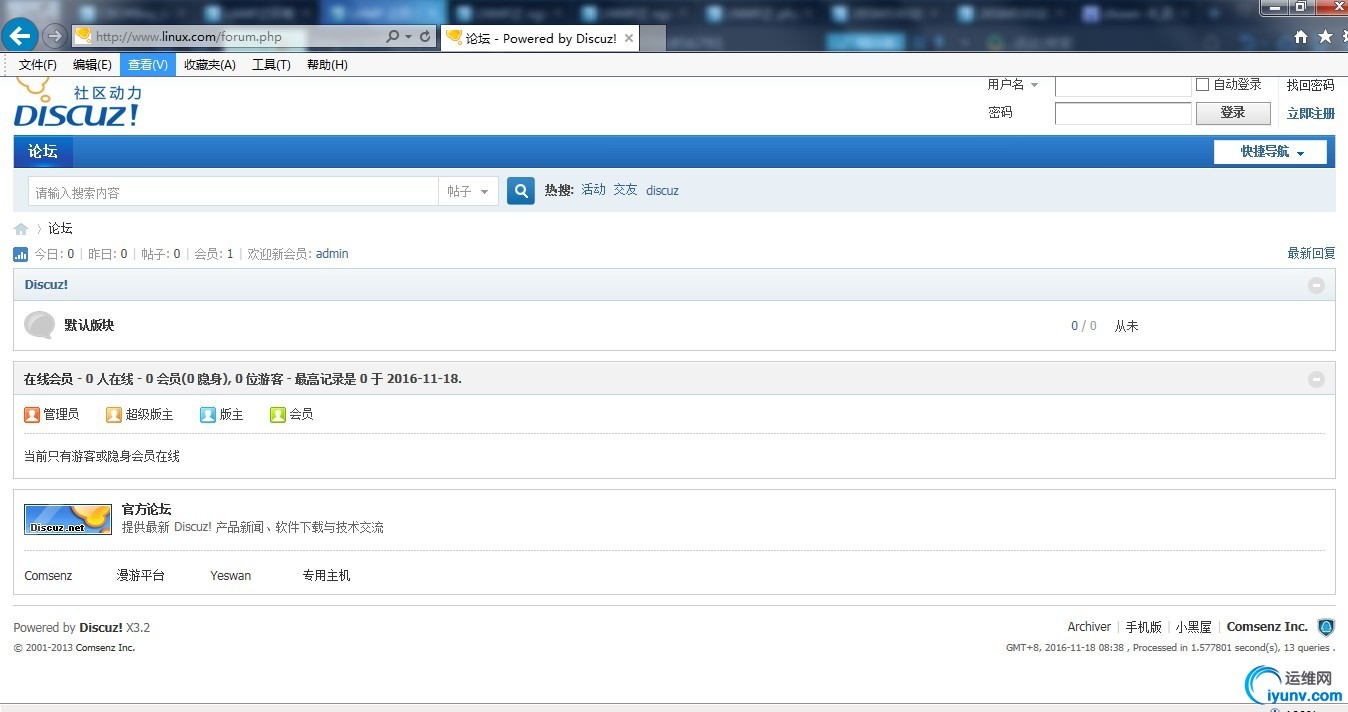Select the 论坛 navigation tab

coord(43,152)
